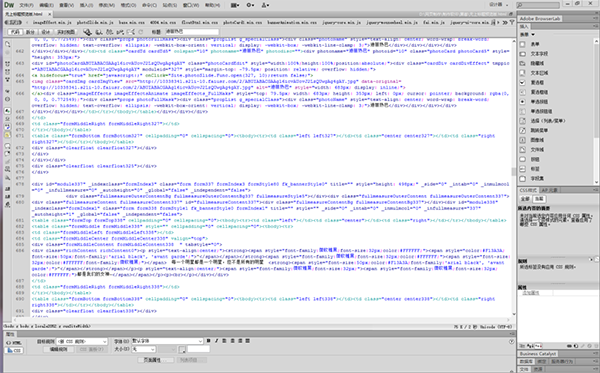
Task: Open the designer workspace switcher dropdown
Action: pos(498,5)
